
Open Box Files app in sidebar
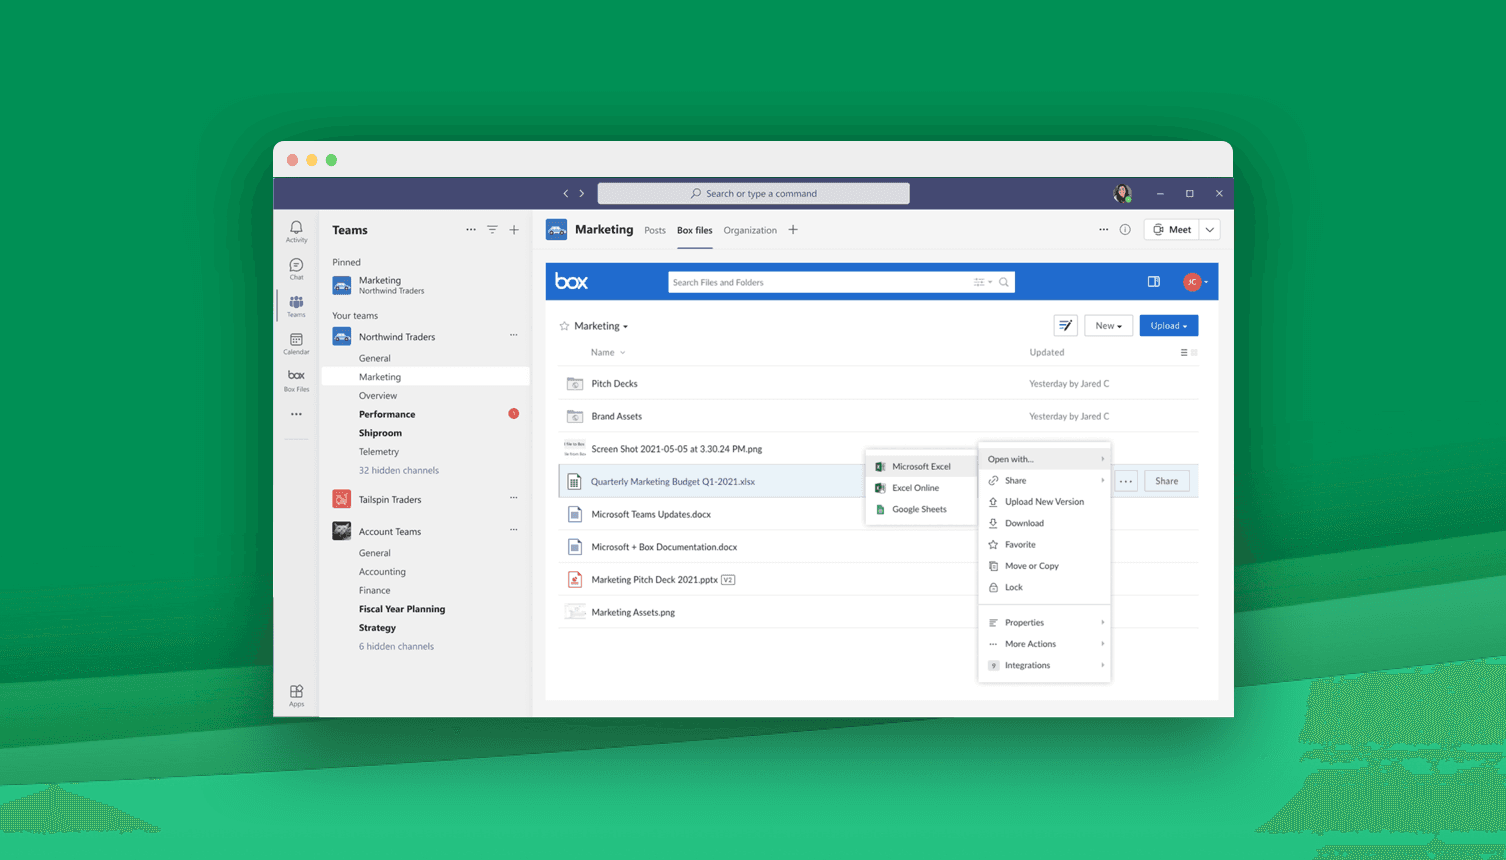click(x=296, y=380)
